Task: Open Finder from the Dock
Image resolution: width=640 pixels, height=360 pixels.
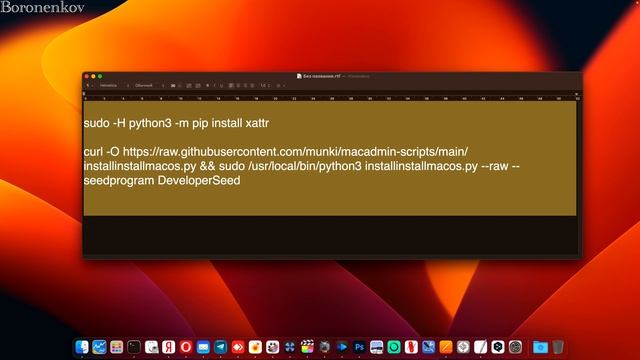Action: 82,347
